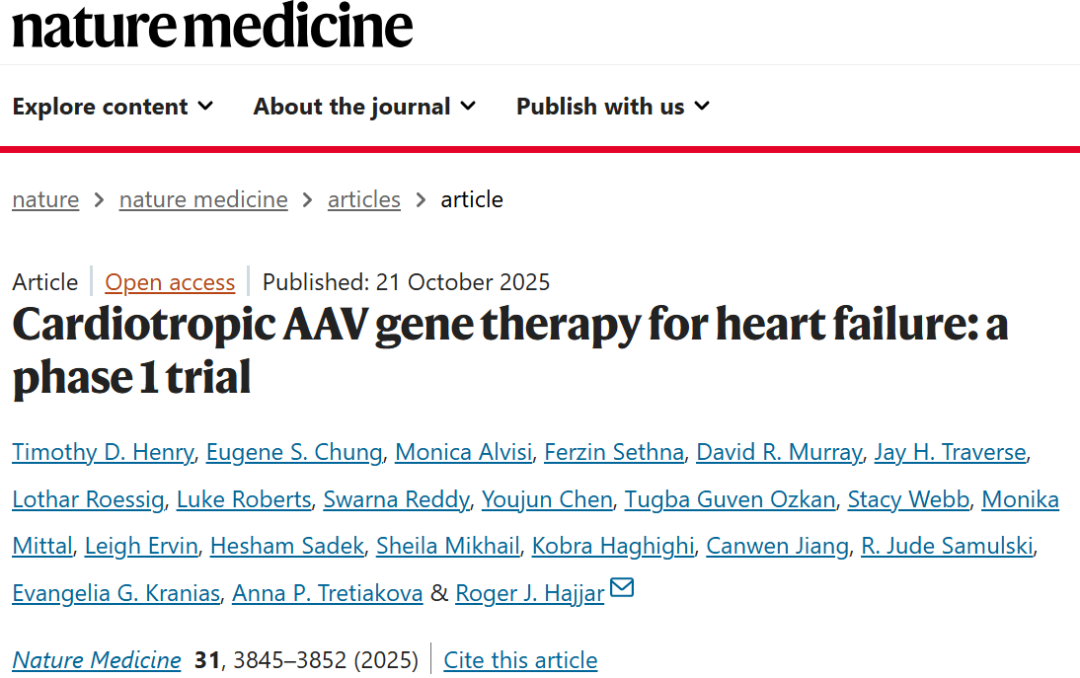Open the nature medicine breadcrumb
The height and width of the screenshot is (678, 1080).
pos(203,200)
